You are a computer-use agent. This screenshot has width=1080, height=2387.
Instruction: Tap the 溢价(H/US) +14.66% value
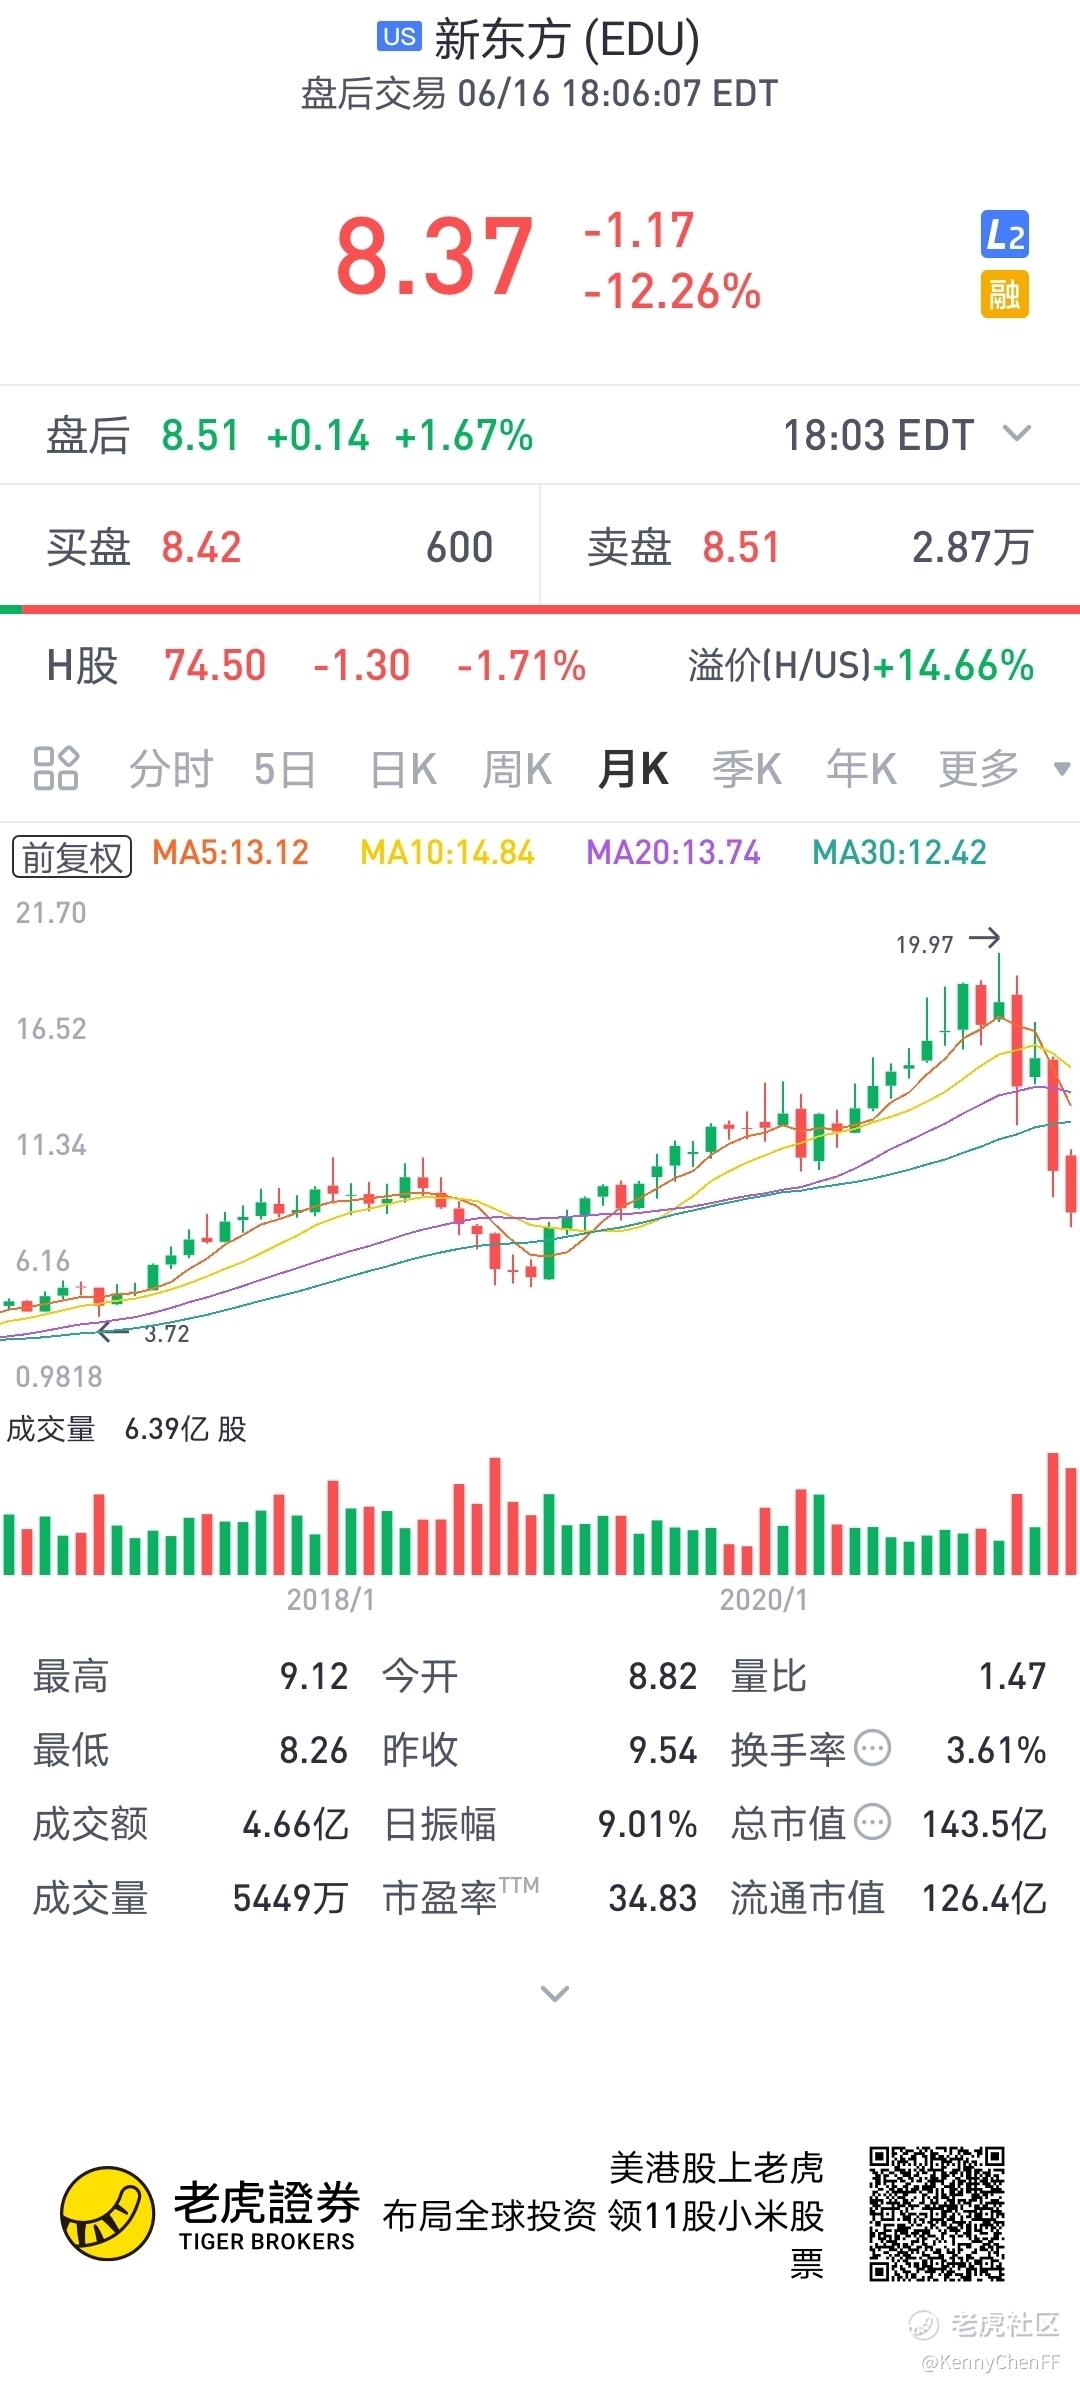click(954, 665)
